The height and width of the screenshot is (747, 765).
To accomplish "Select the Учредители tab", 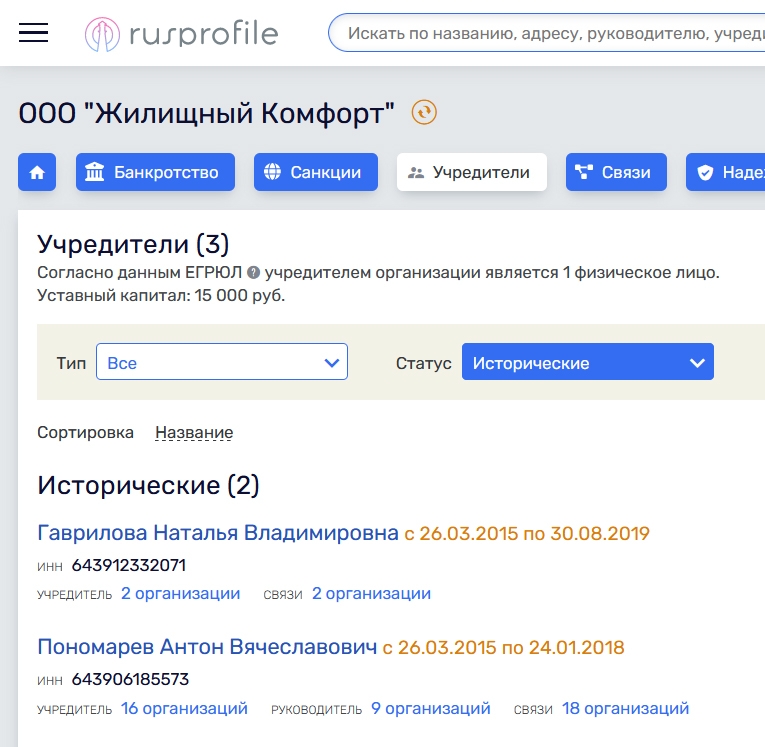I will click(472, 172).
